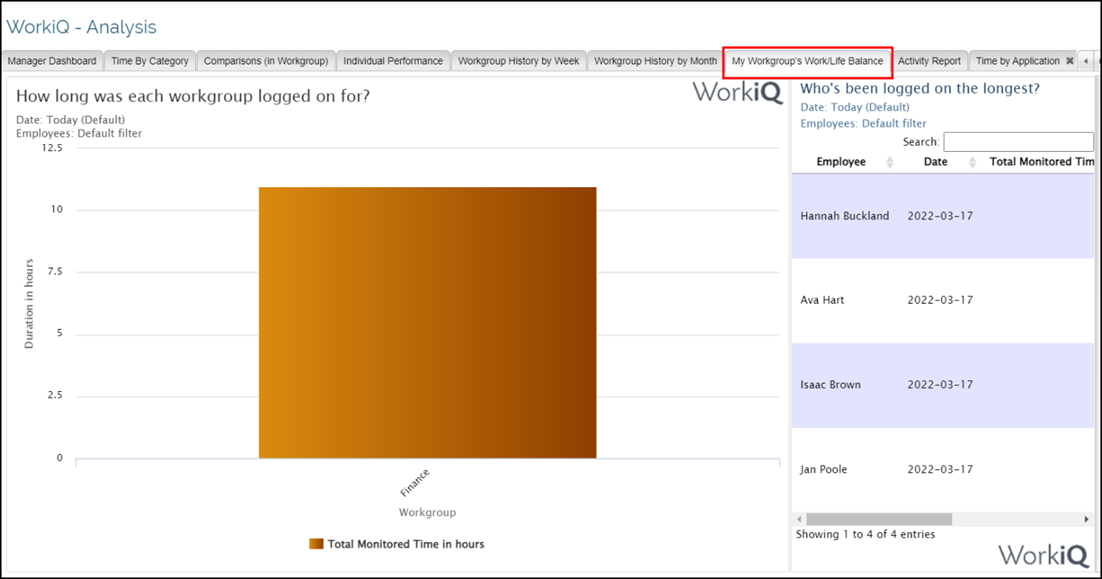Switch to Time By Category tab

click(x=150, y=61)
